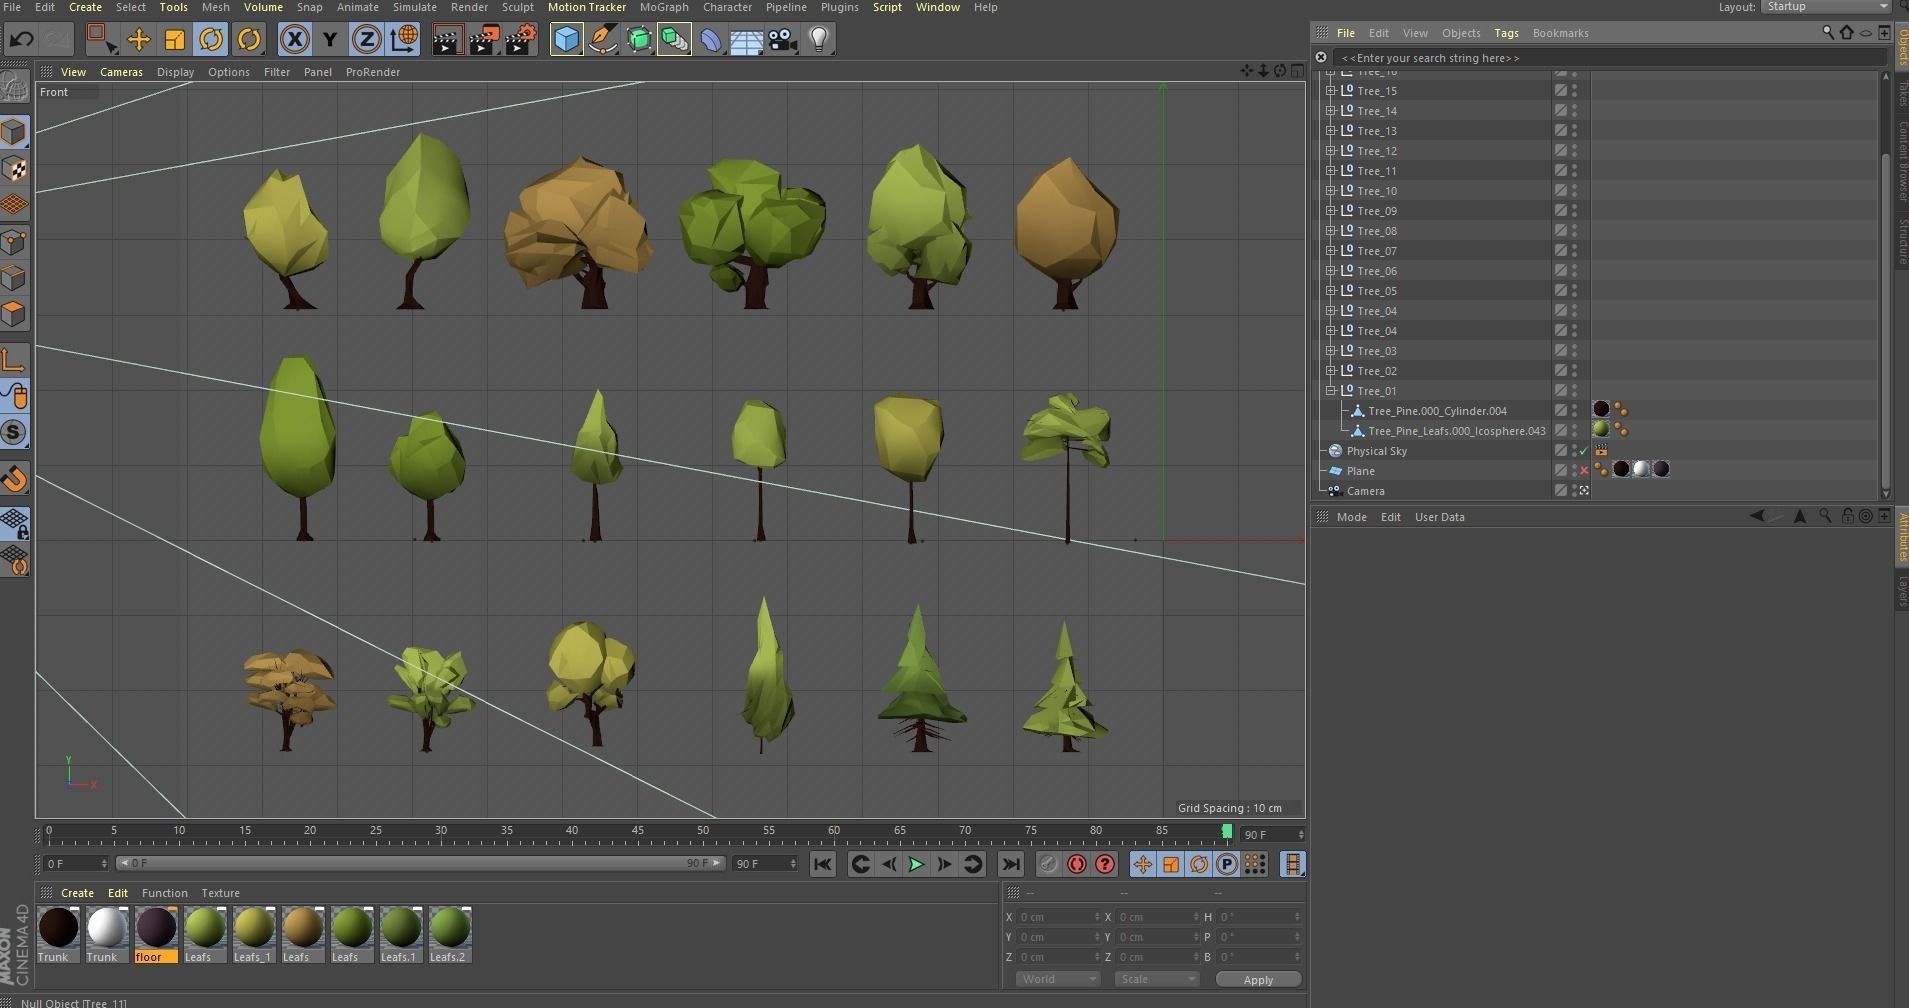
Task: Open the viewport Cameras menu
Action: (x=121, y=72)
